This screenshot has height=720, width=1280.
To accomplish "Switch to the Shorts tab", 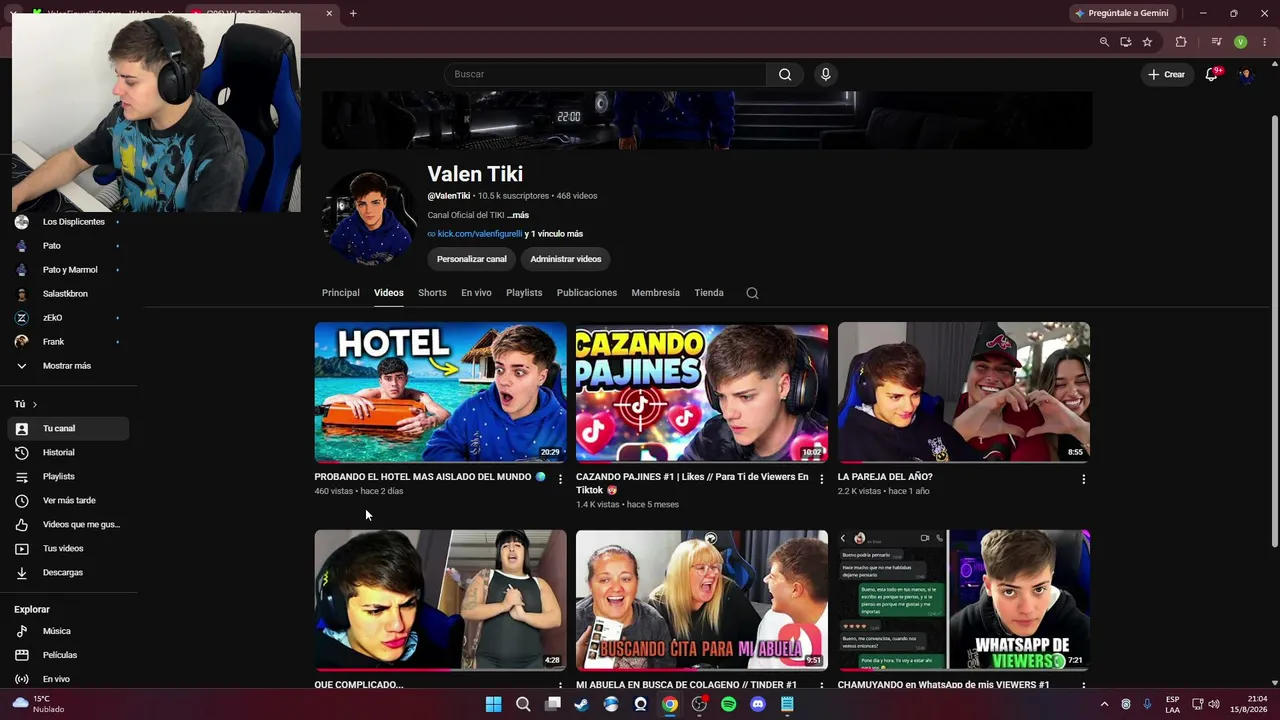I will pyautogui.click(x=432, y=293).
